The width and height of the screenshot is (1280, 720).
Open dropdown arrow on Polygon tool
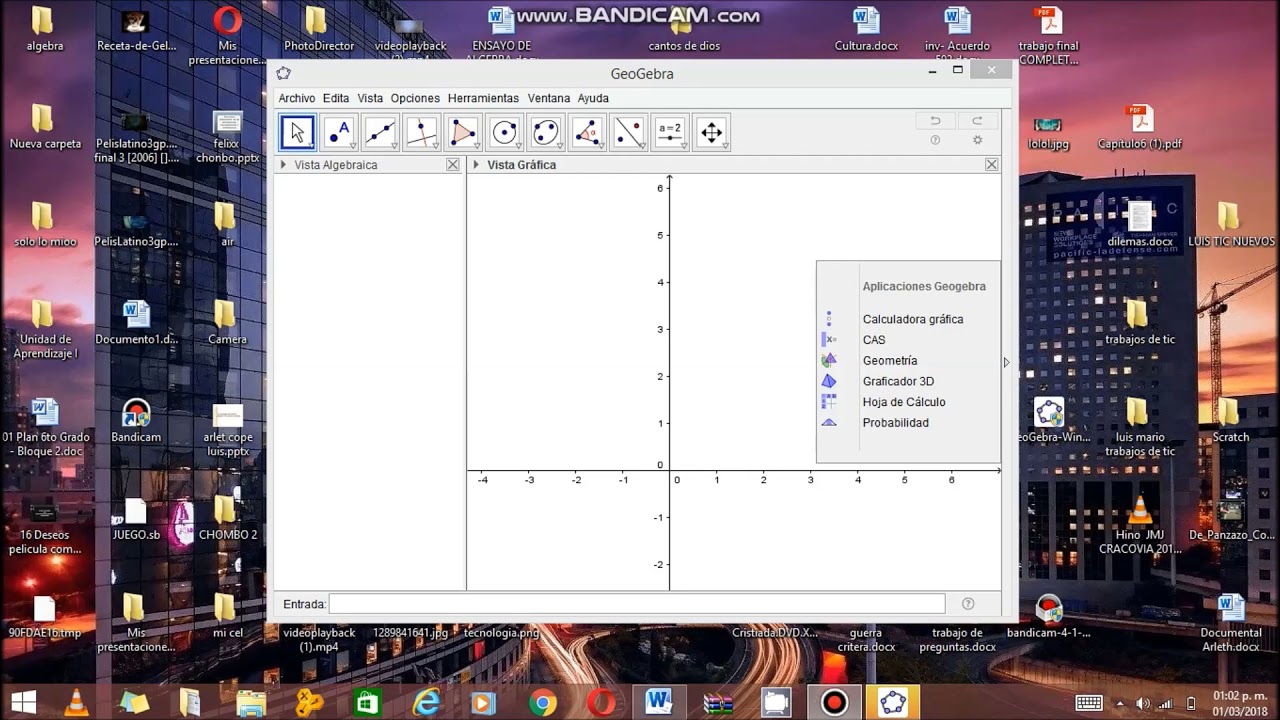click(x=477, y=147)
